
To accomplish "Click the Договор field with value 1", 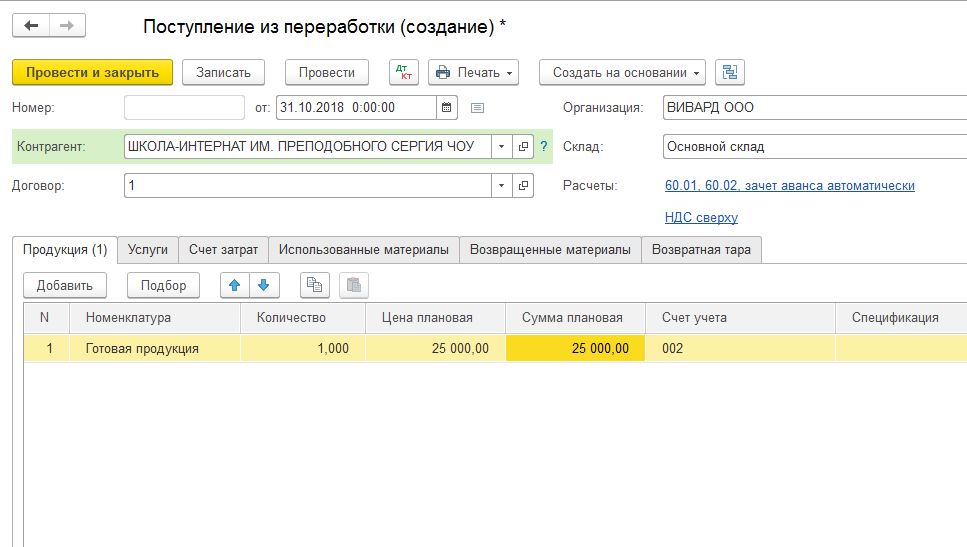I will [308, 186].
